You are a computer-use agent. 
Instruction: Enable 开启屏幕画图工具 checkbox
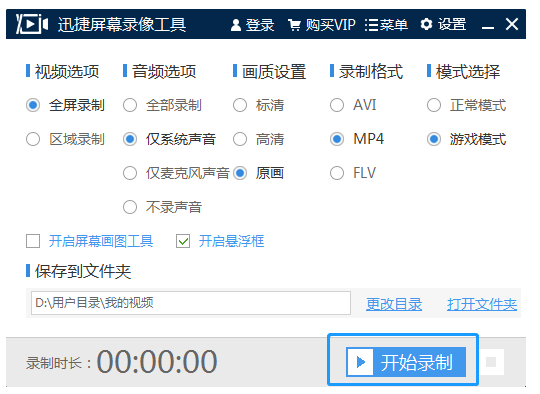pos(33,241)
